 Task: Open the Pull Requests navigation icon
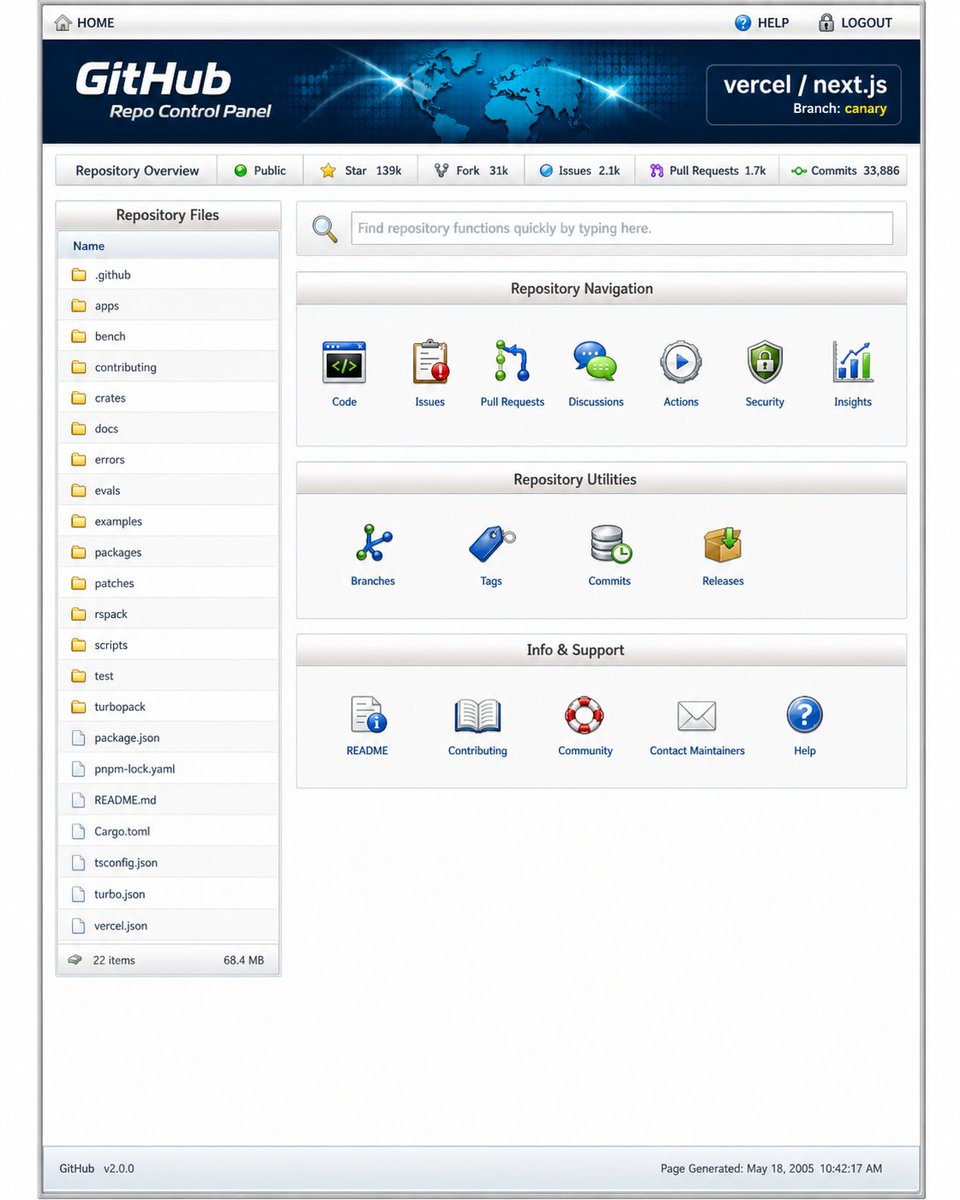point(512,362)
